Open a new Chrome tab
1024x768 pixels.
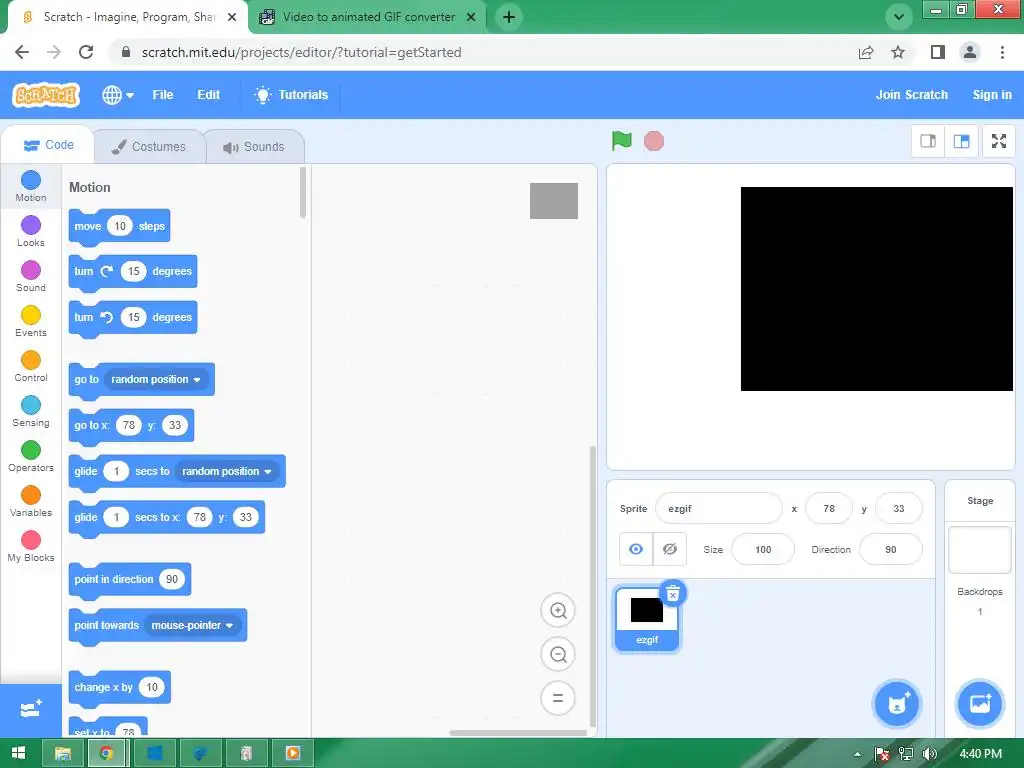coord(509,17)
